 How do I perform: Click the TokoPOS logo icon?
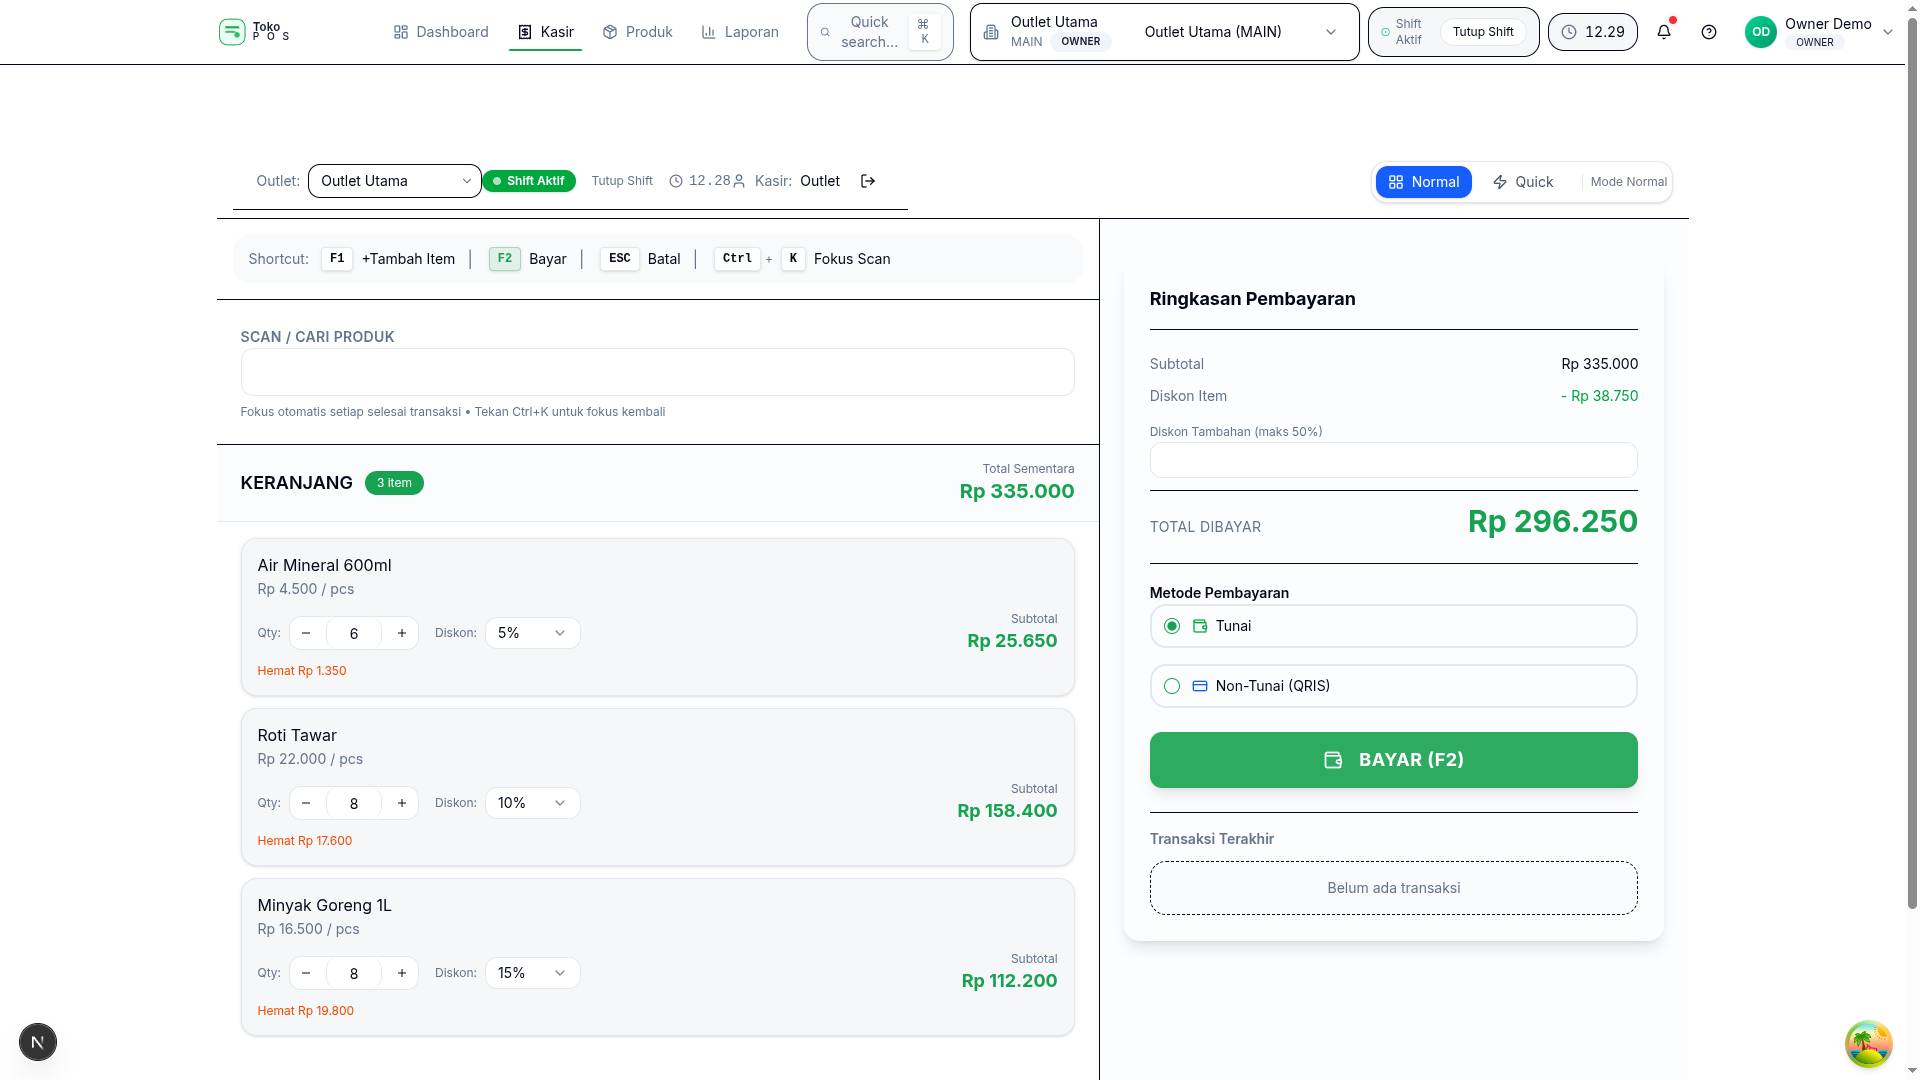pos(232,32)
